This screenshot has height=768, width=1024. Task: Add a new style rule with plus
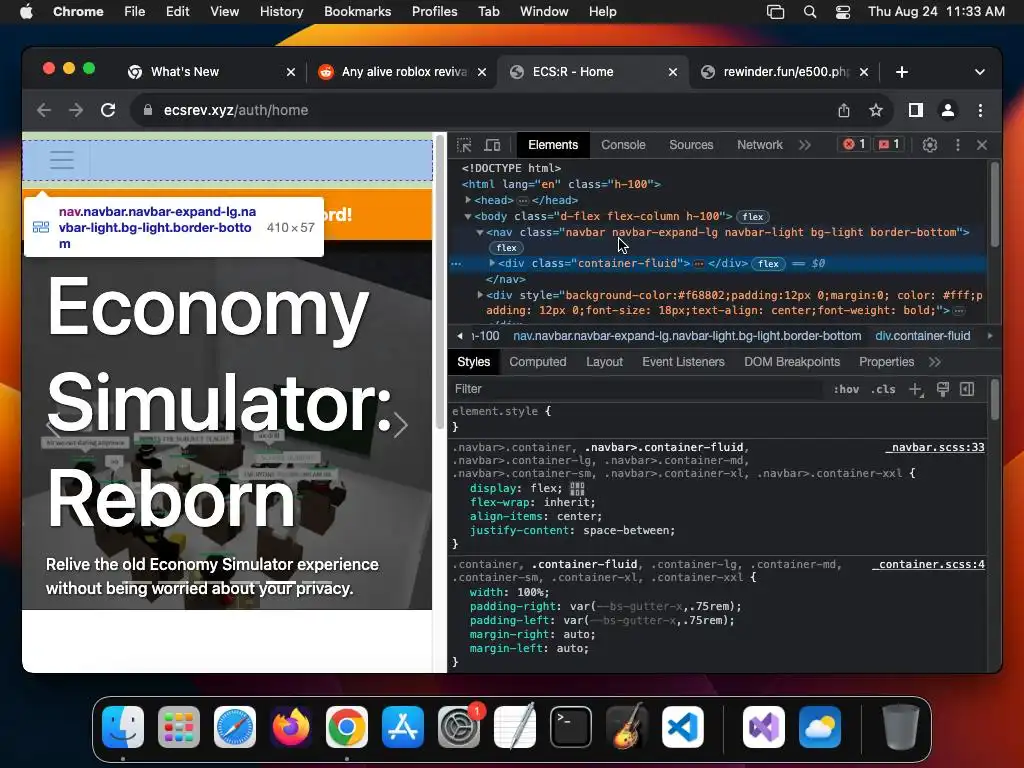click(x=916, y=390)
